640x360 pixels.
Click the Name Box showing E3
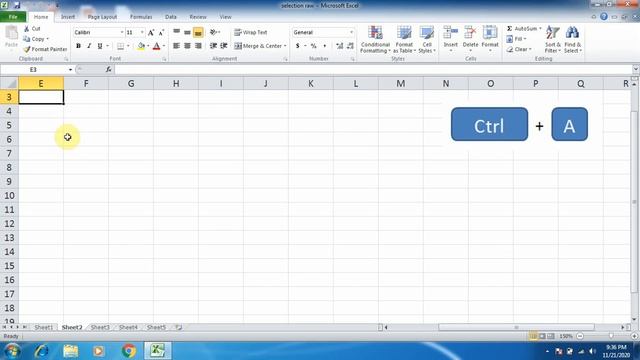33,70
